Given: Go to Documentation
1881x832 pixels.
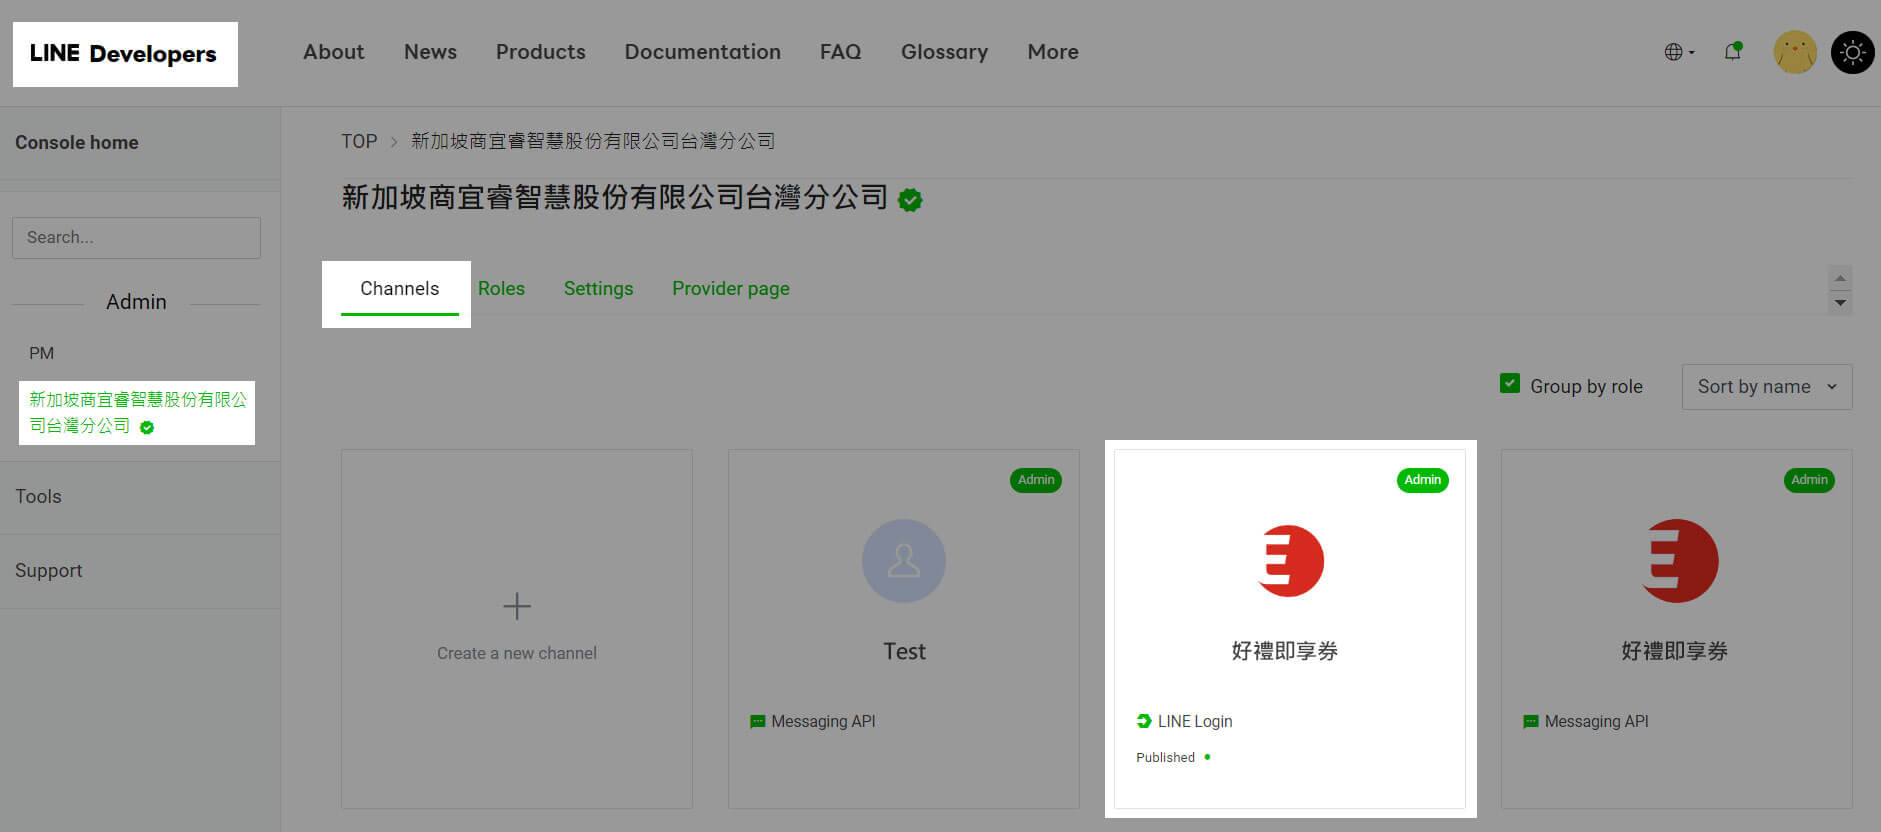Looking at the screenshot, I should click(703, 52).
